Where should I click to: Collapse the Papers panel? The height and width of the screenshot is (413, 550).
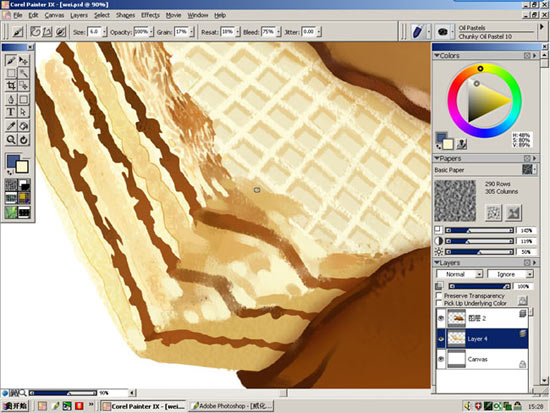tap(437, 159)
